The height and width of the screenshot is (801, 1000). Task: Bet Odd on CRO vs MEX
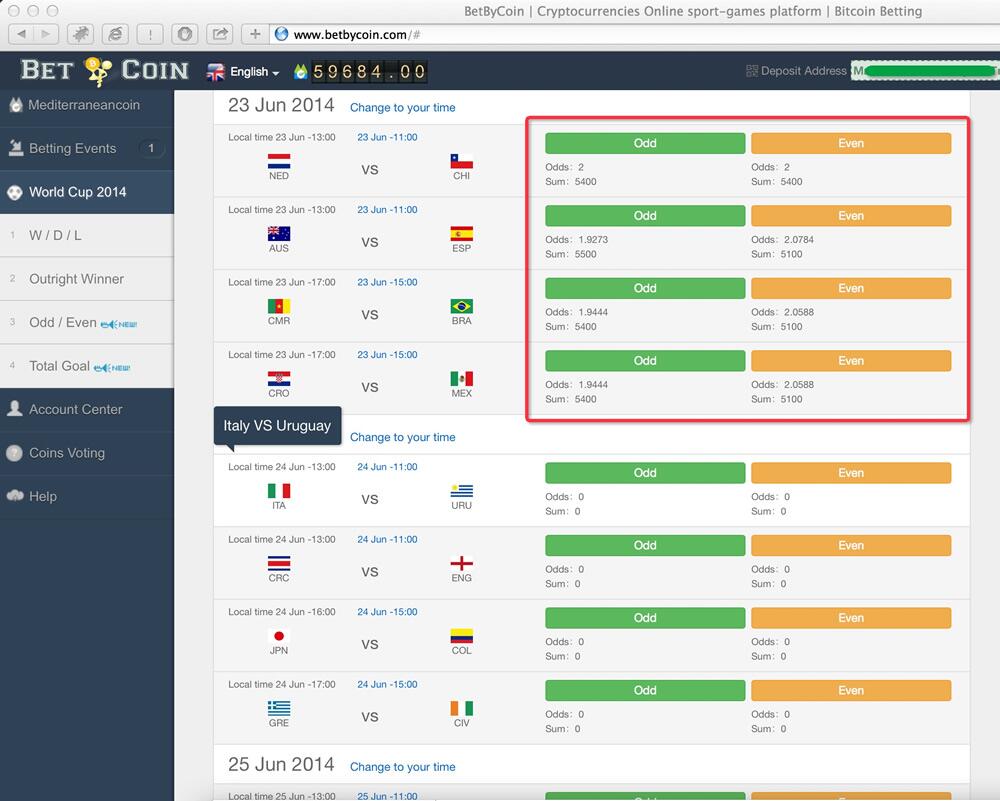click(645, 361)
